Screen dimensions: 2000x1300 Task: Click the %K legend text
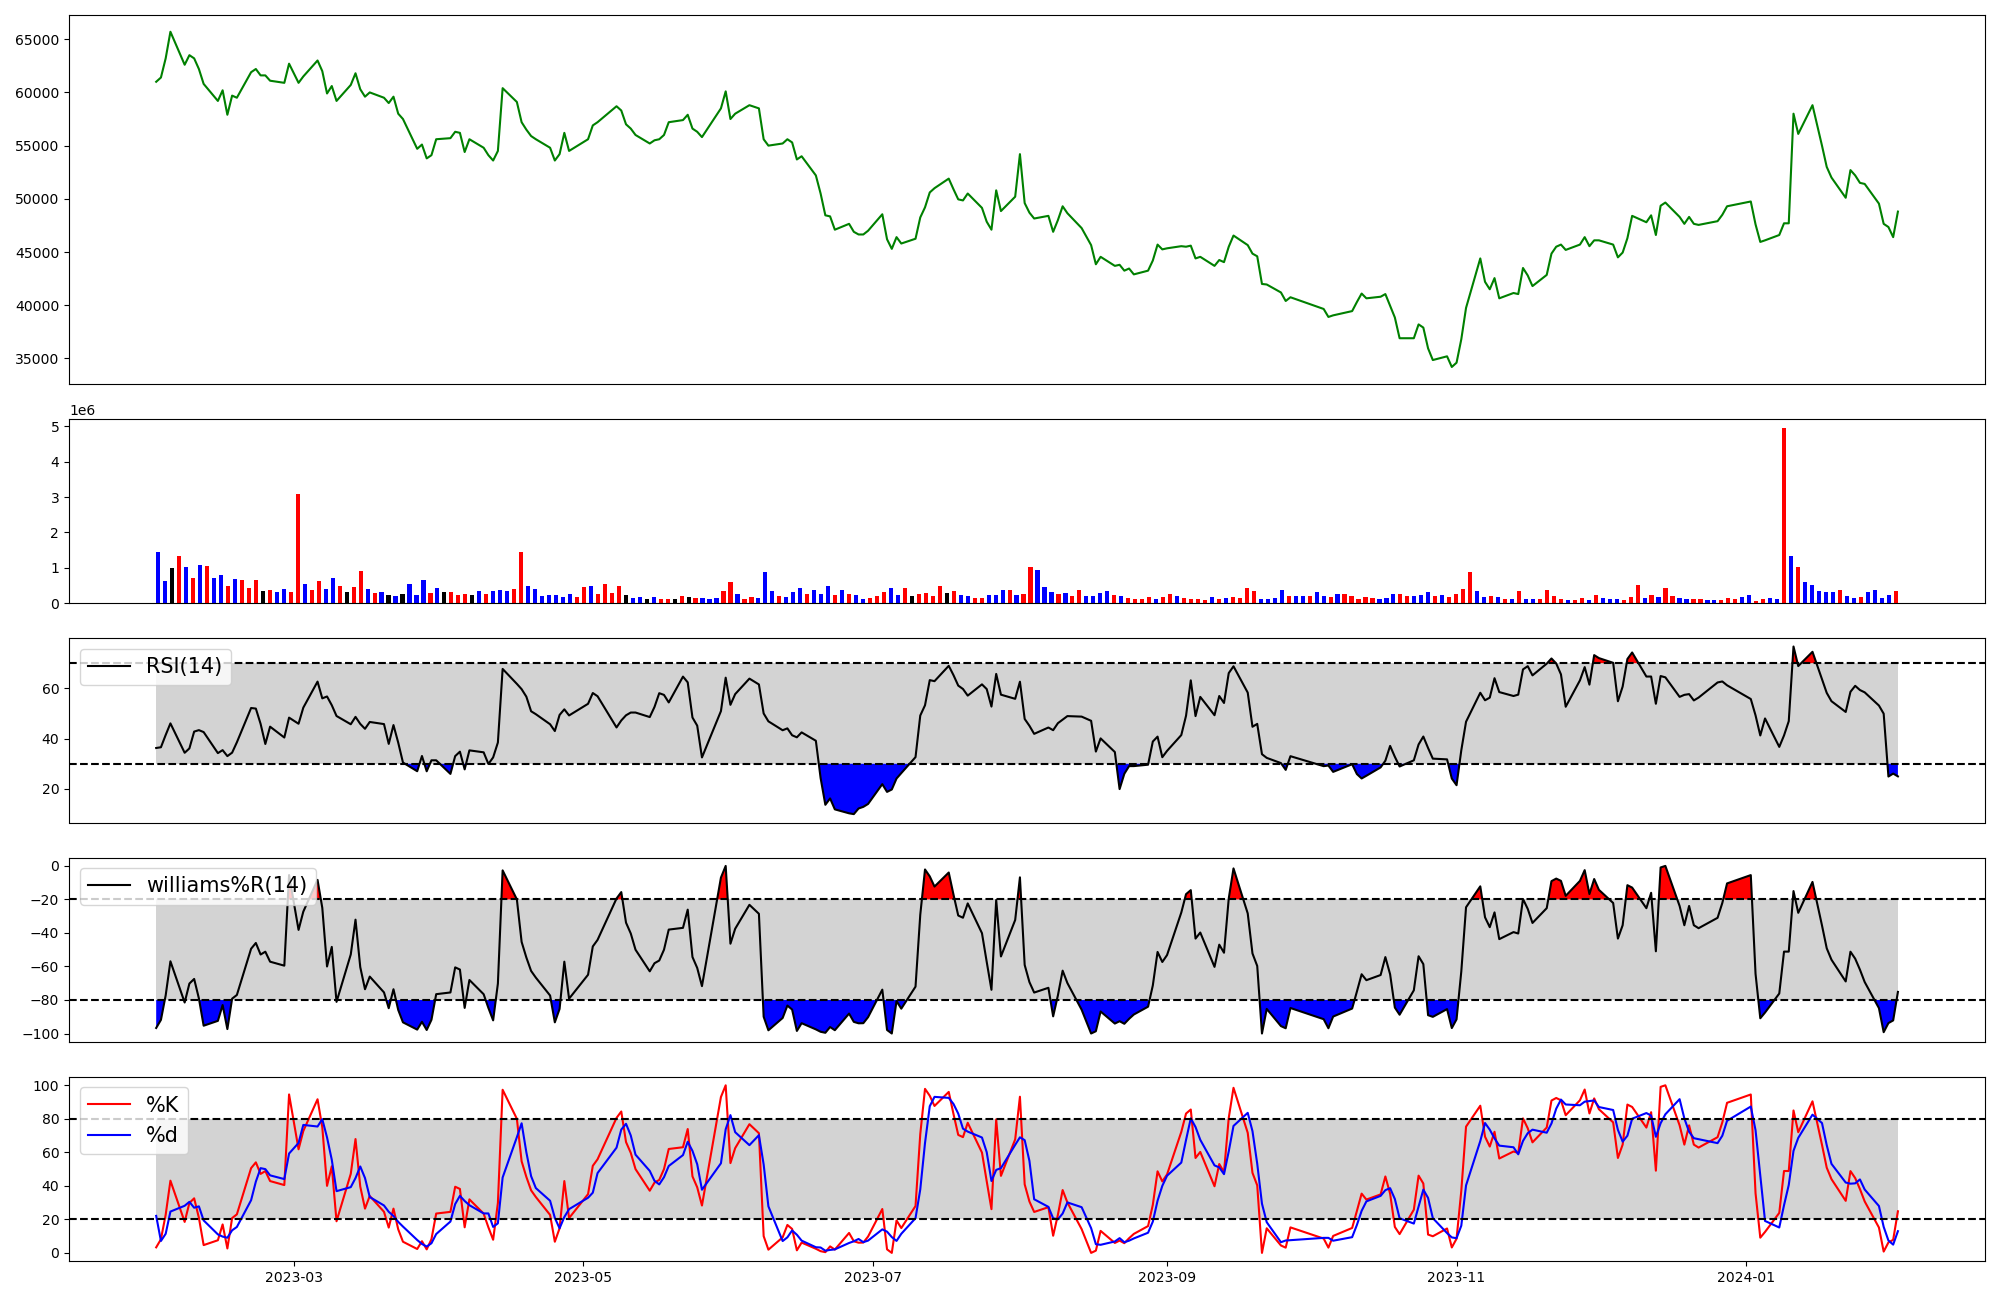click(x=162, y=1105)
